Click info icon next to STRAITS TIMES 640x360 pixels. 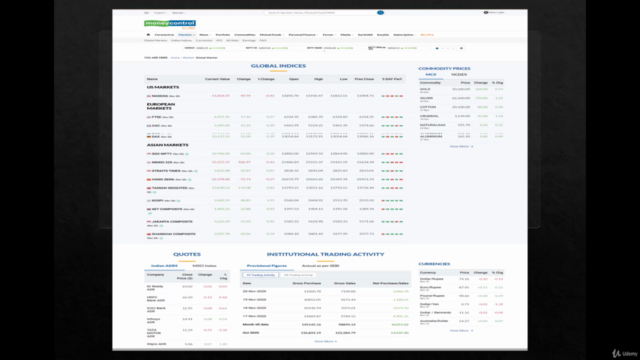point(196,171)
